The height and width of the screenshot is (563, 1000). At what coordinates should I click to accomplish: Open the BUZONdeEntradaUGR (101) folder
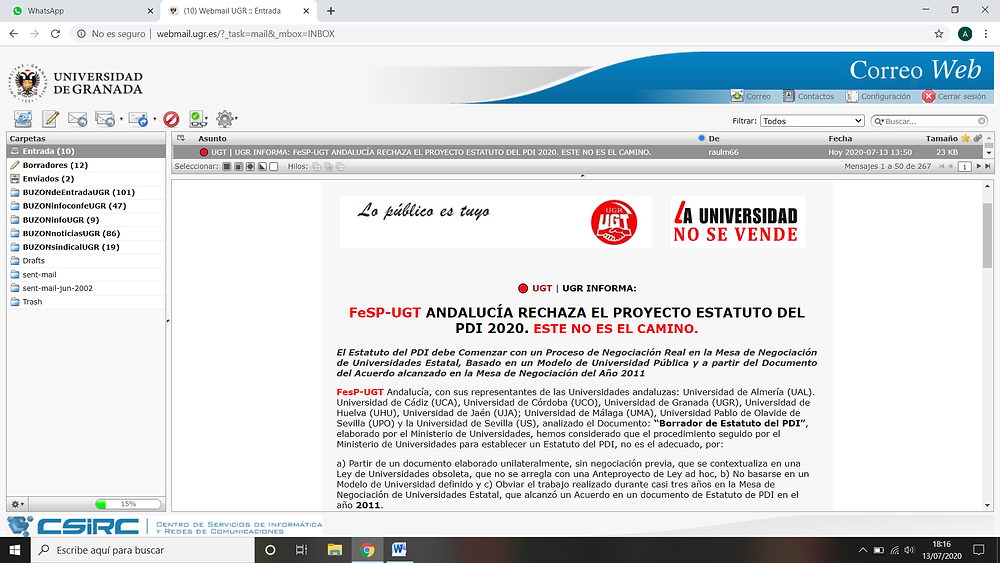[86, 192]
